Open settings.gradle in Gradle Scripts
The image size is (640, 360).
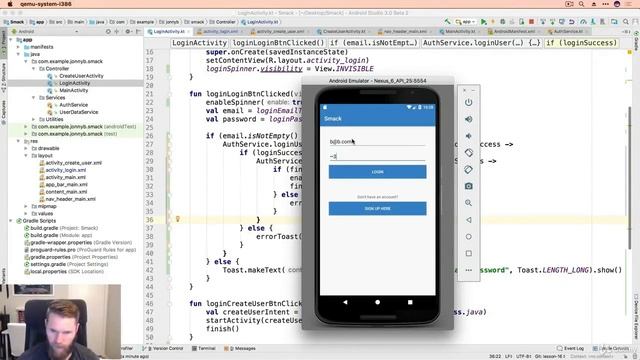pyautogui.click(x=49, y=264)
